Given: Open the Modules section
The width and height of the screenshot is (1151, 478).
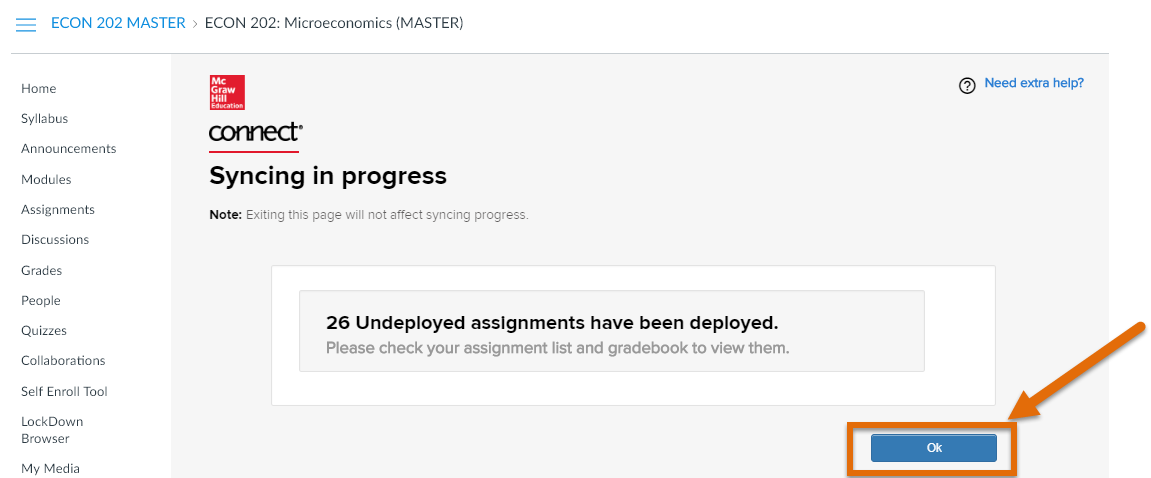Looking at the screenshot, I should pyautogui.click(x=46, y=179).
